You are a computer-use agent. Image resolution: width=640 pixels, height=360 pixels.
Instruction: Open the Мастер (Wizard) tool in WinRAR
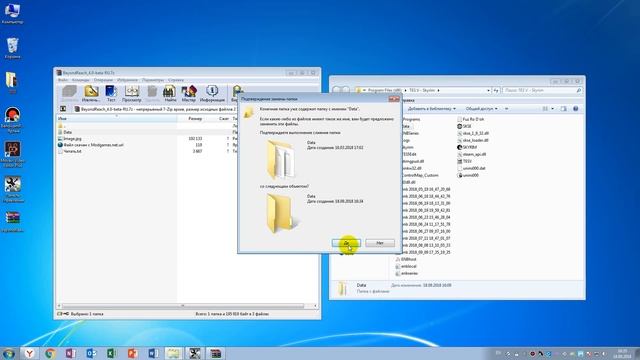tap(189, 93)
